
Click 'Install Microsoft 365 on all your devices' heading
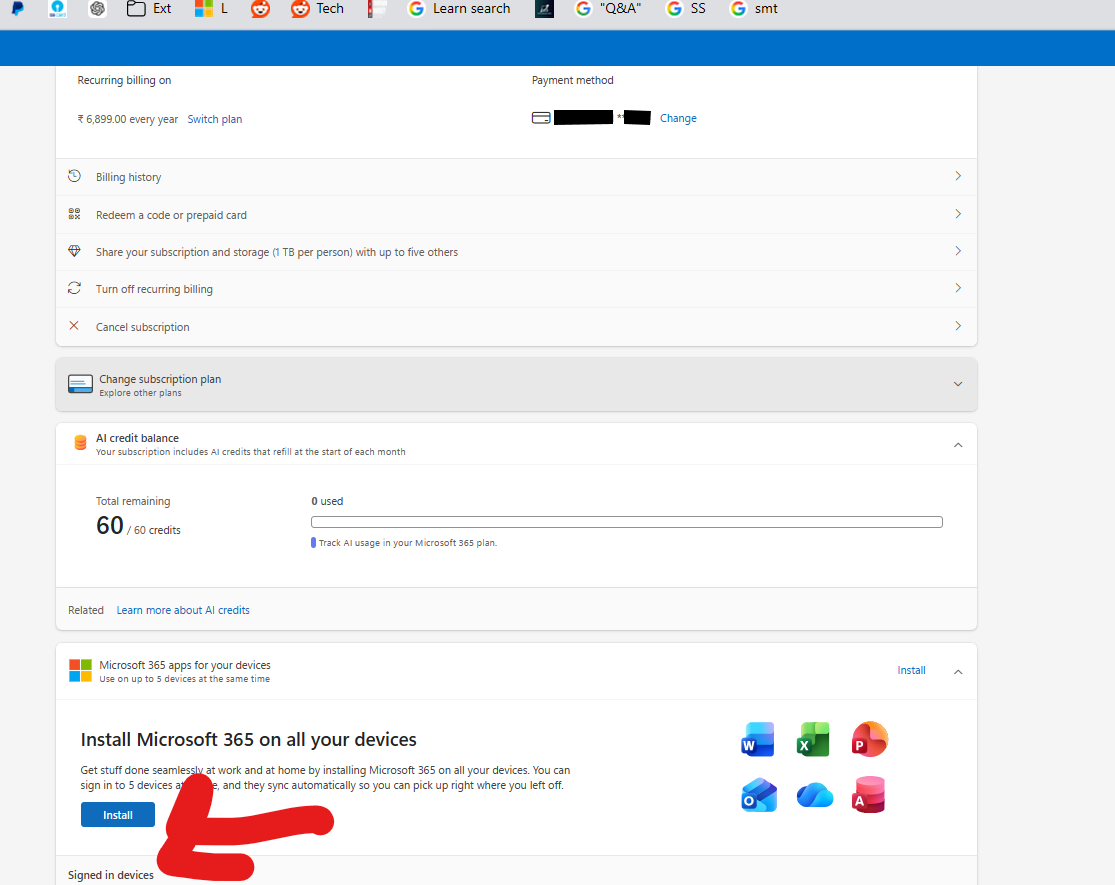(x=248, y=739)
